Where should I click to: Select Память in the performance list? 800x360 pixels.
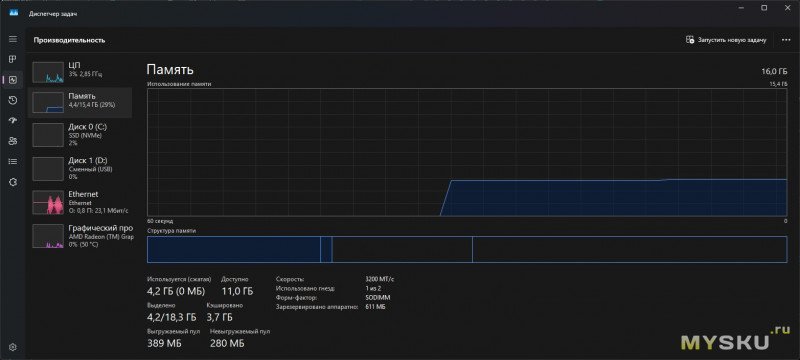point(81,102)
